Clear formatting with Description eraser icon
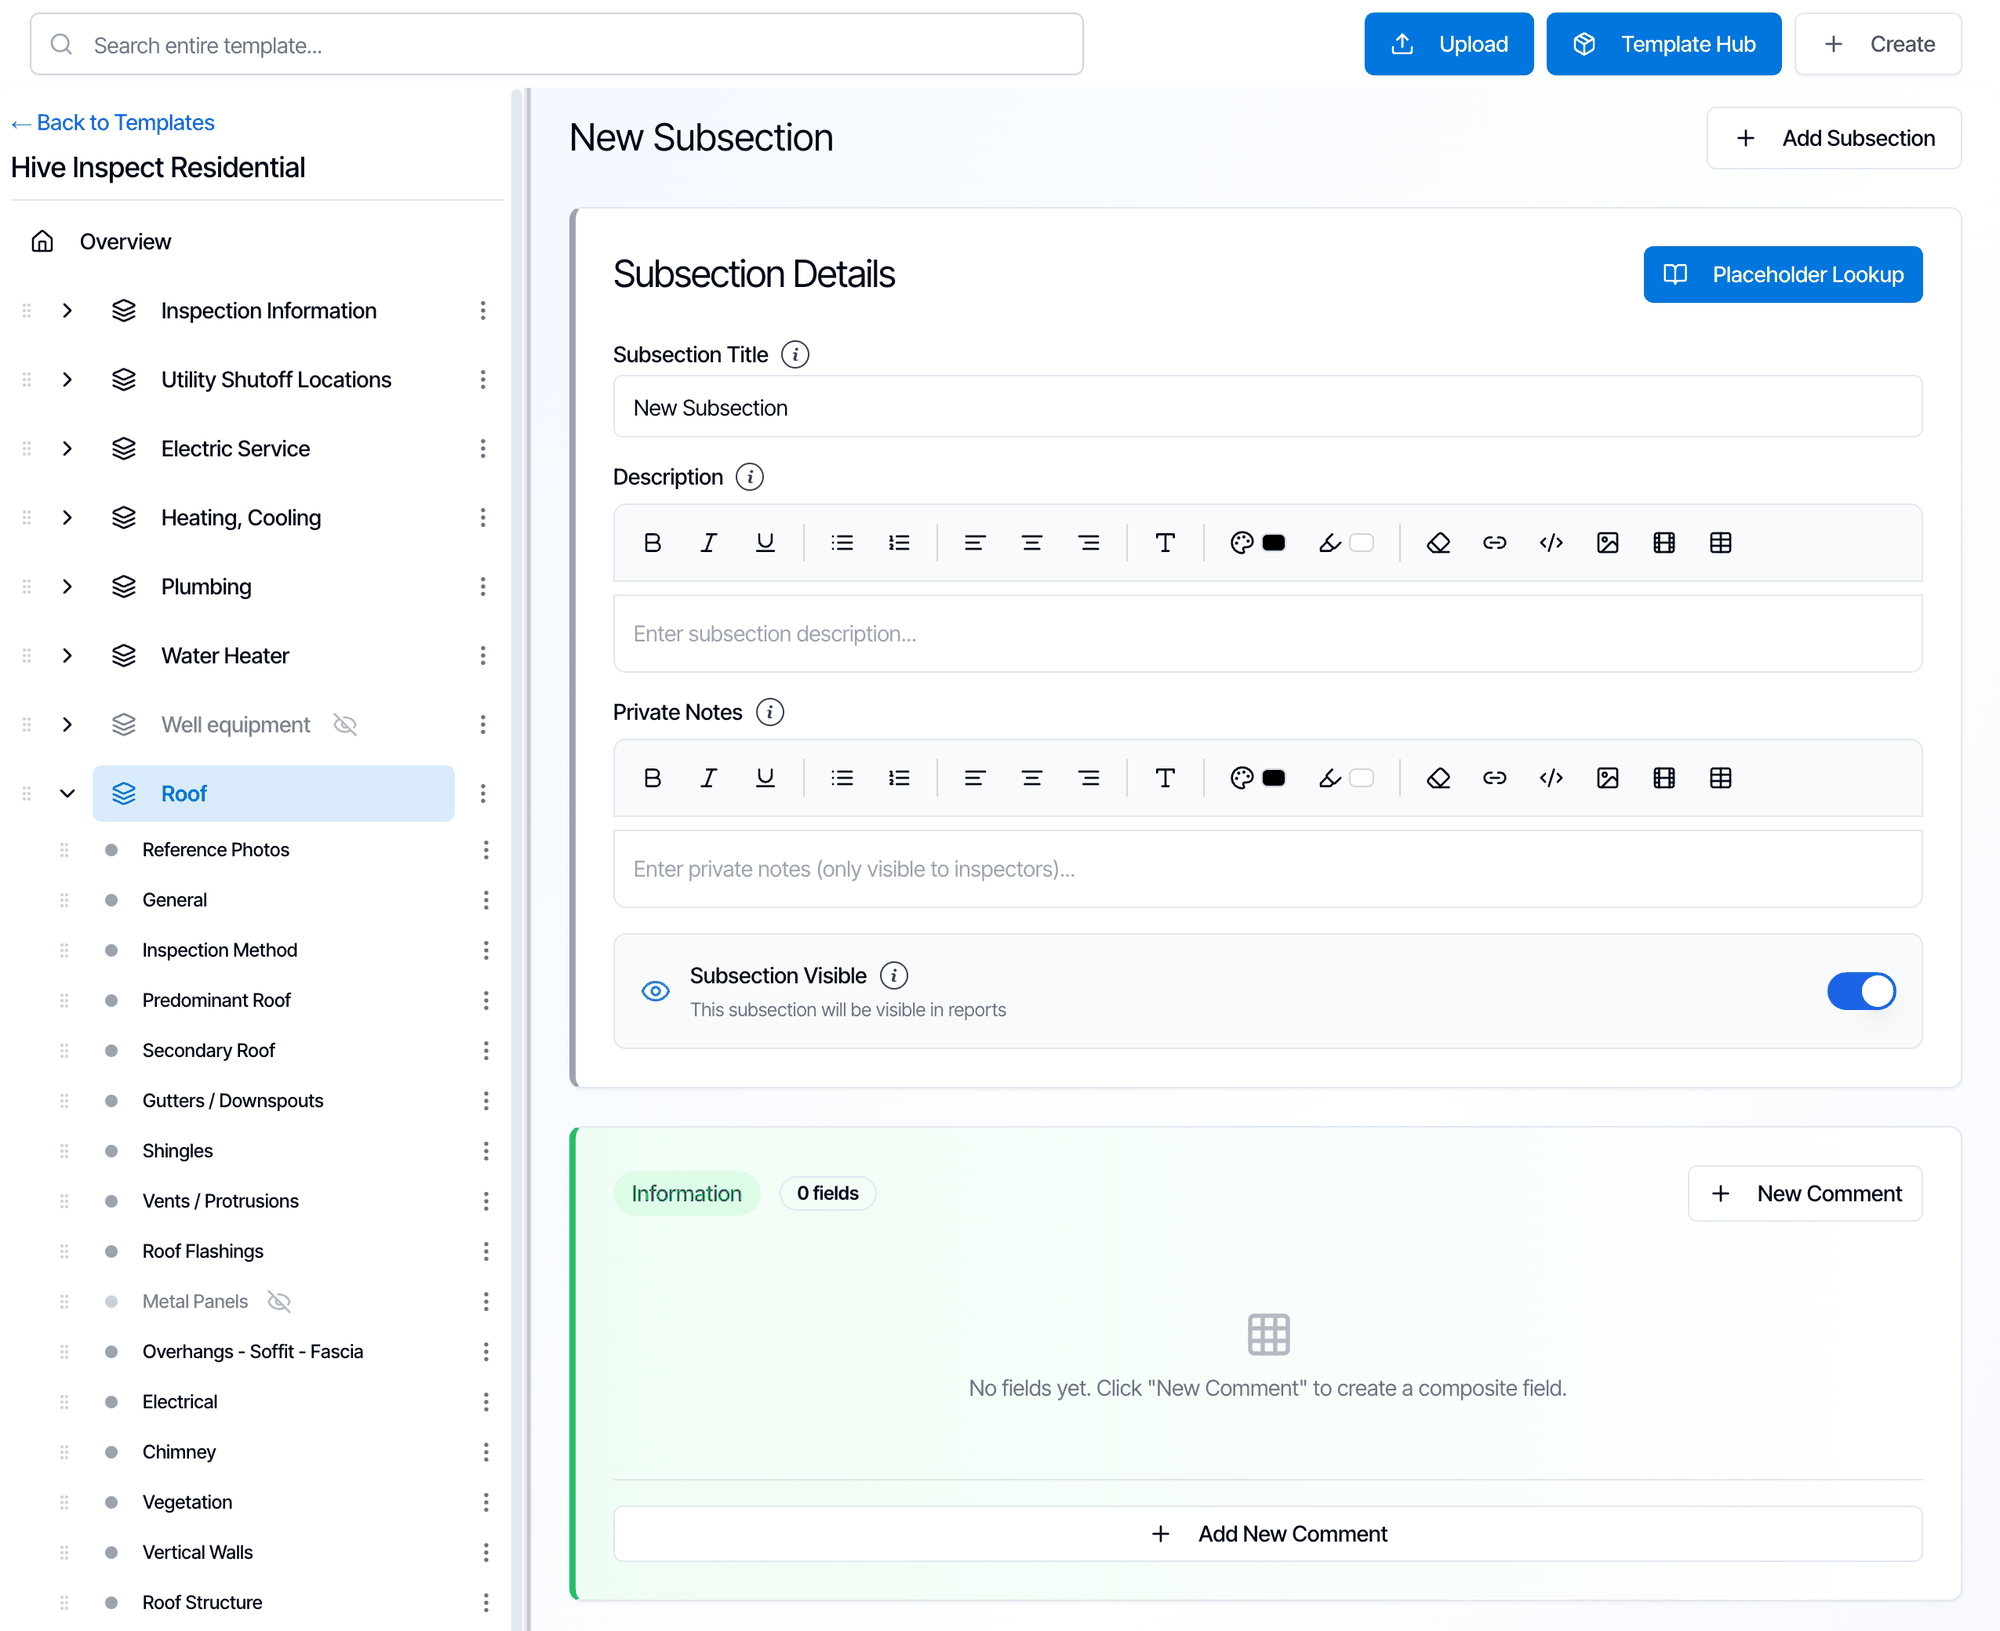This screenshot has width=2000, height=1631. [1438, 543]
